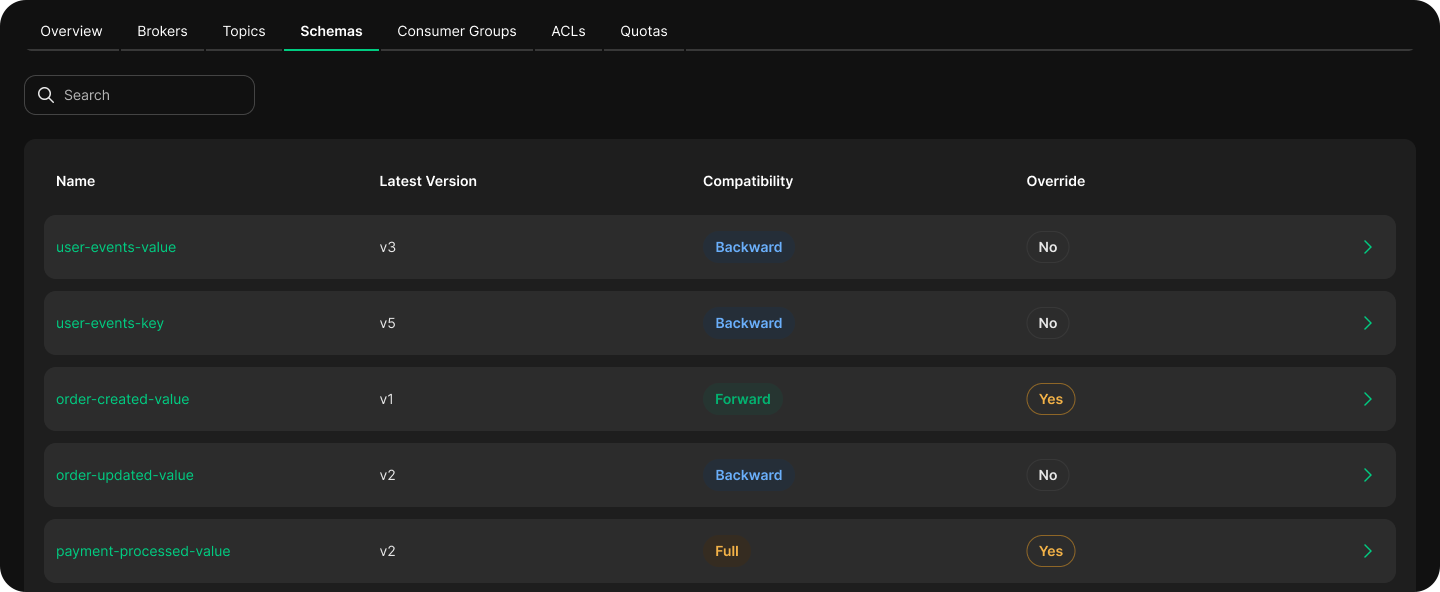Open the user-events-key schema link
This screenshot has height=592, width=1440.
(x=110, y=323)
